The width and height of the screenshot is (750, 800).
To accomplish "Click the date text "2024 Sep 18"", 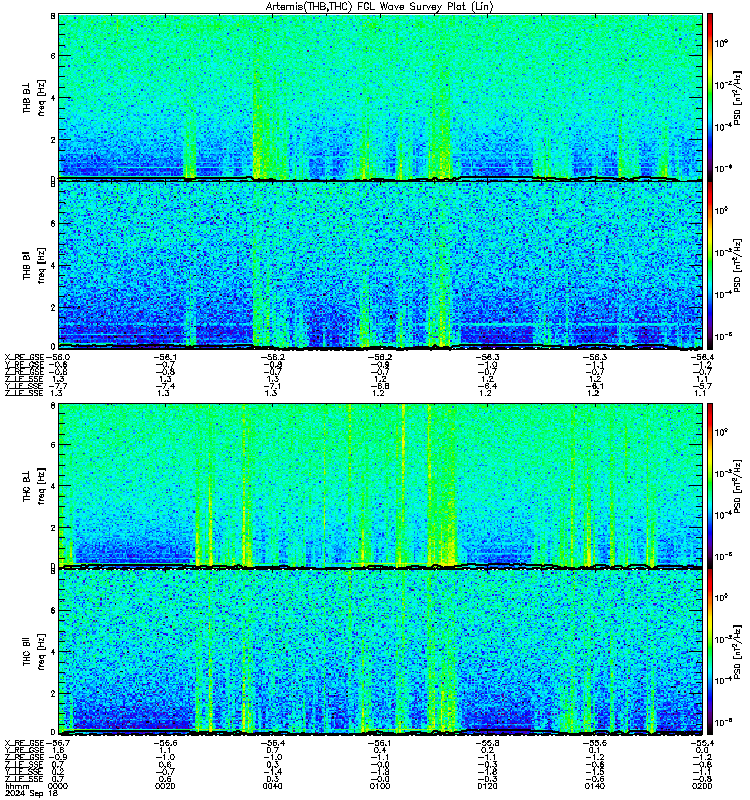I will [x=31, y=793].
